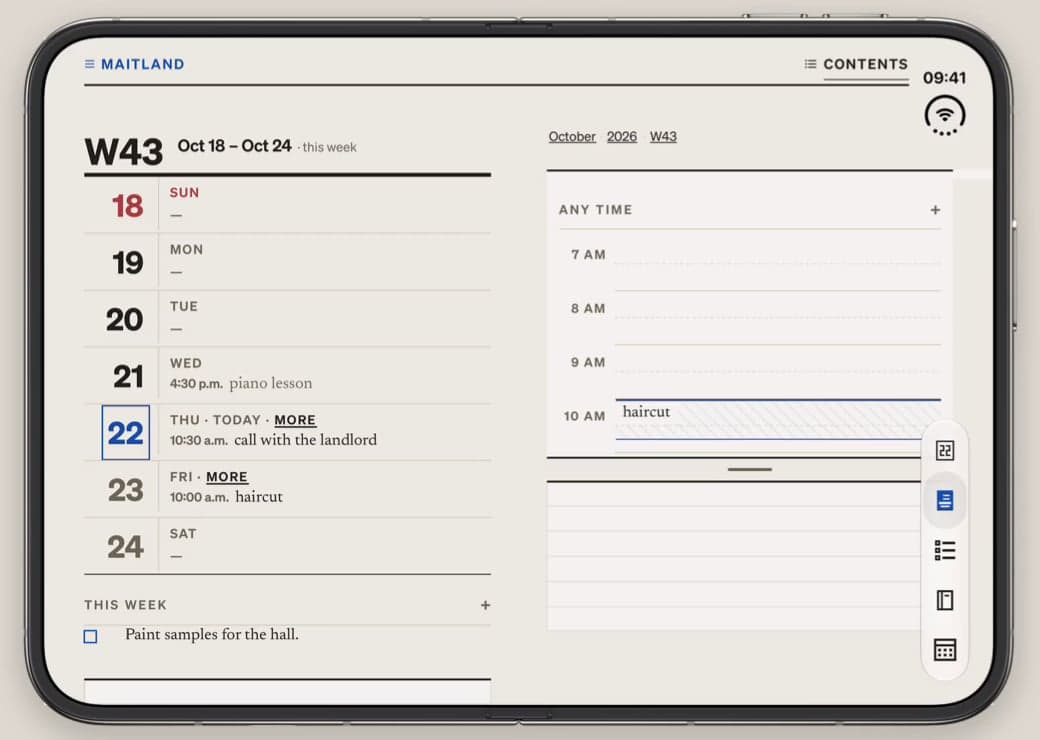Open the hamburger menu beside MAITLAND
Screen dimensions: 1040x740
[90, 64]
